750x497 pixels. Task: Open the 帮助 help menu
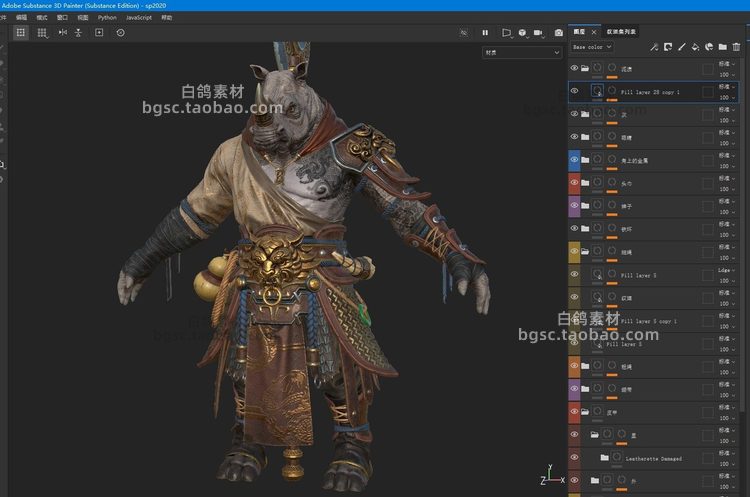coord(166,17)
